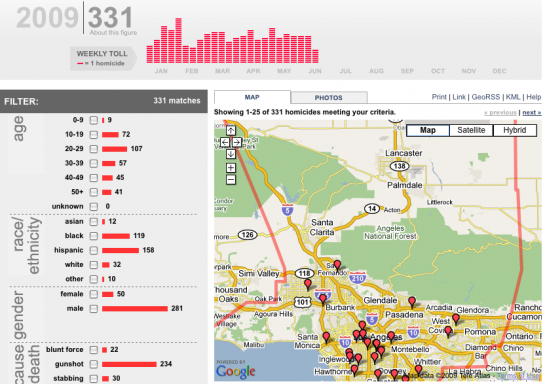Screen dimensions: 545x384
Task: Click the homicide marker near West Covina
Action: pos(448,331)
